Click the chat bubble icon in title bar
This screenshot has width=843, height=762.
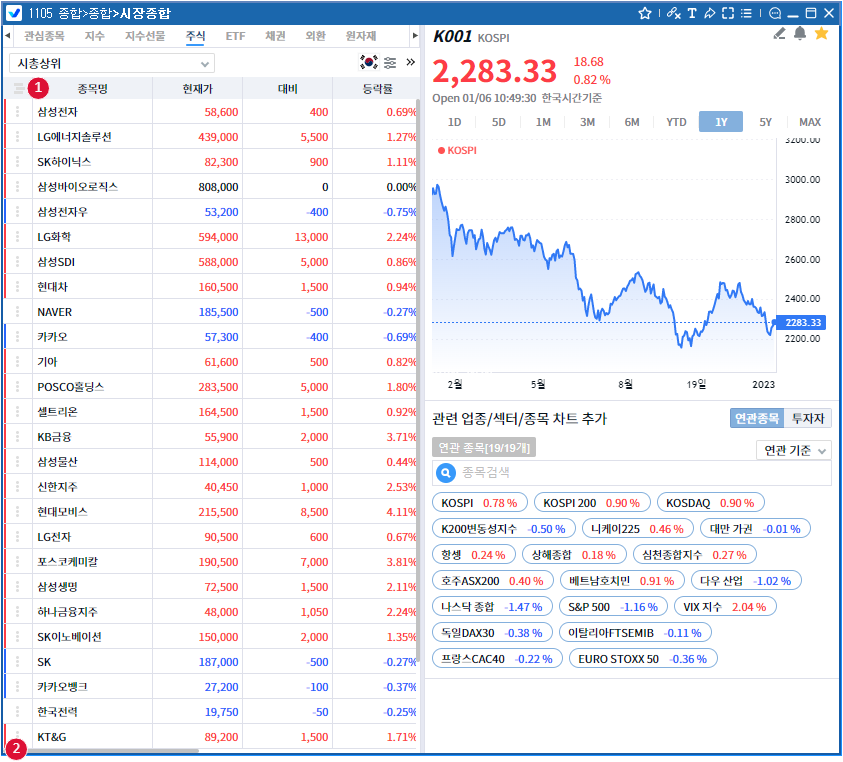pyautogui.click(x=773, y=13)
